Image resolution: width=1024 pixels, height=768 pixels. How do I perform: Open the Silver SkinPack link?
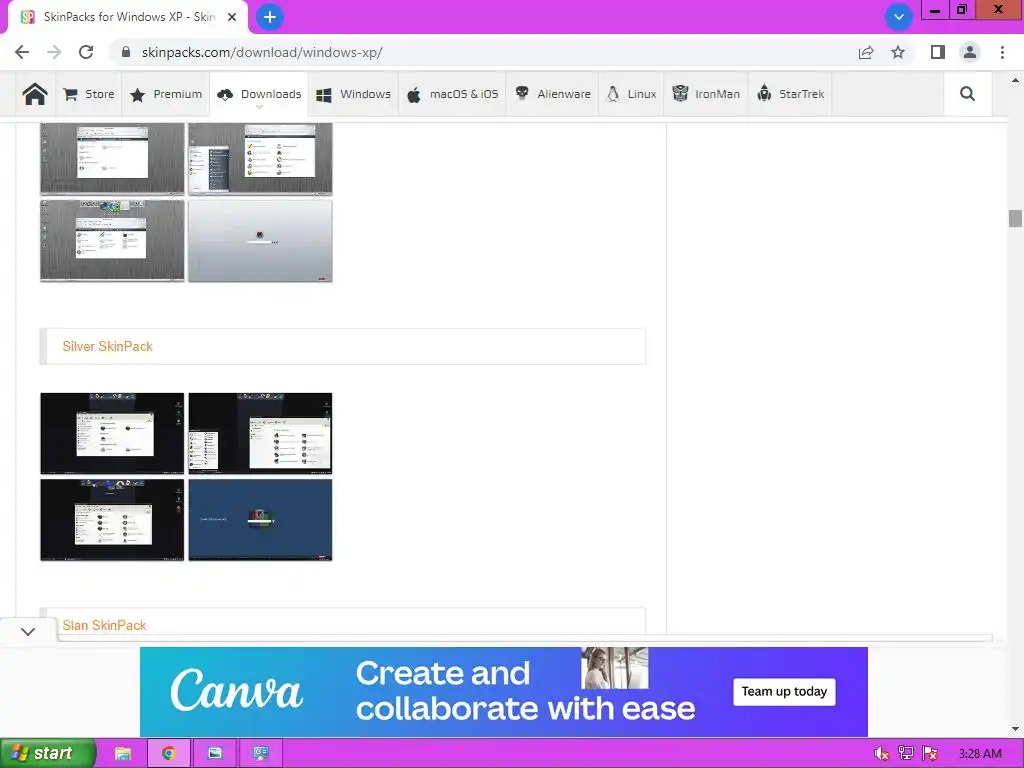pyautogui.click(x=107, y=346)
